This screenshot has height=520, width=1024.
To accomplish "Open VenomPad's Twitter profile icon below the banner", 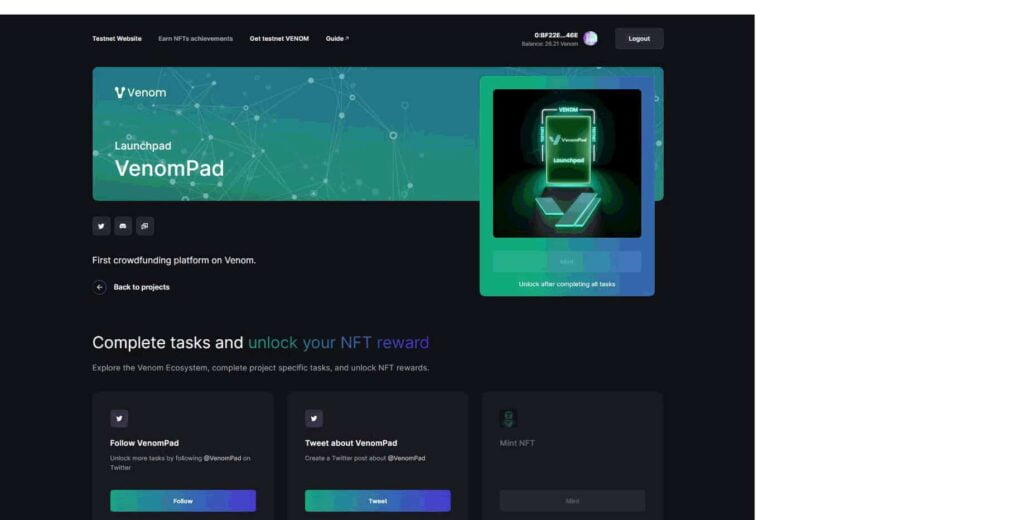I will (101, 226).
